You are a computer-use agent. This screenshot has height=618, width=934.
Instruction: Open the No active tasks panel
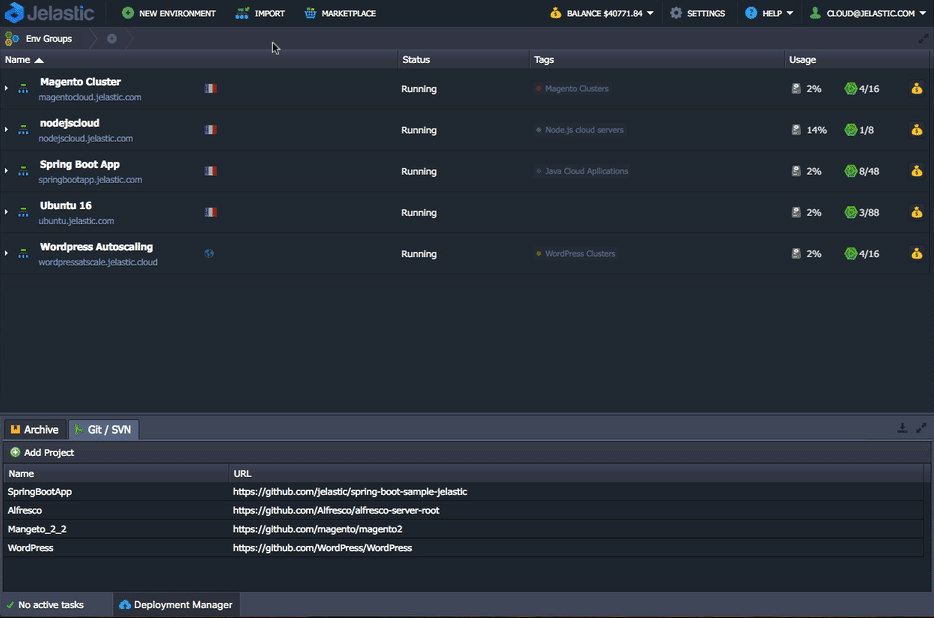tap(45, 605)
